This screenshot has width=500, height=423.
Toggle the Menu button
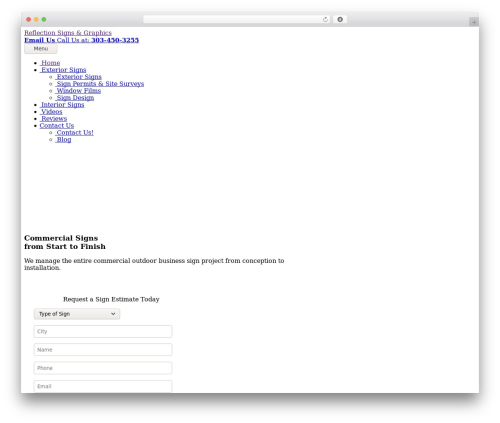41,49
